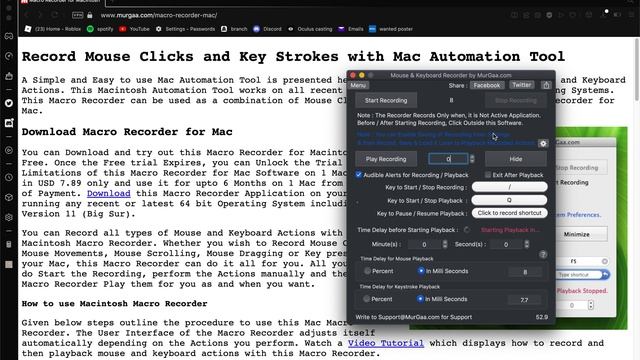Enable Exit After Playback checkbox

pyautogui.click(x=488, y=175)
